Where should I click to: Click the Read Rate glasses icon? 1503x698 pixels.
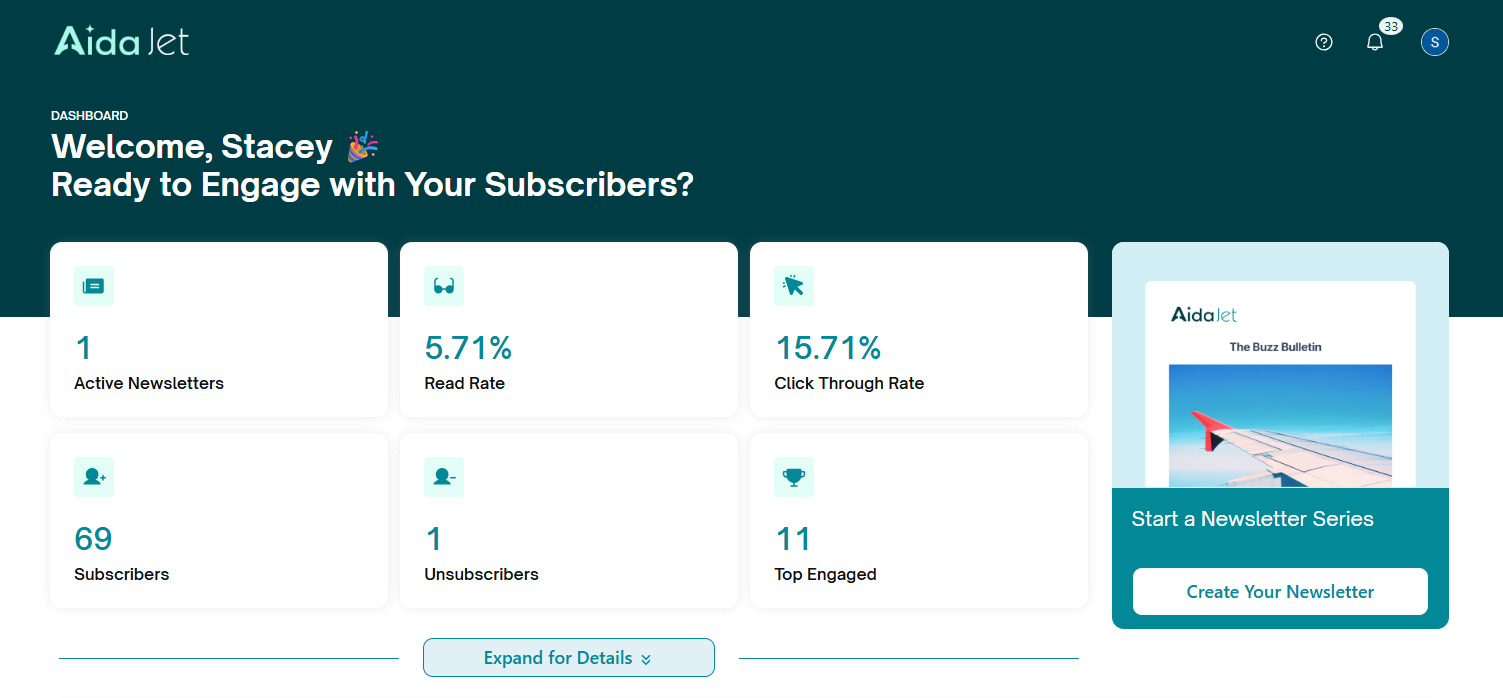[444, 286]
